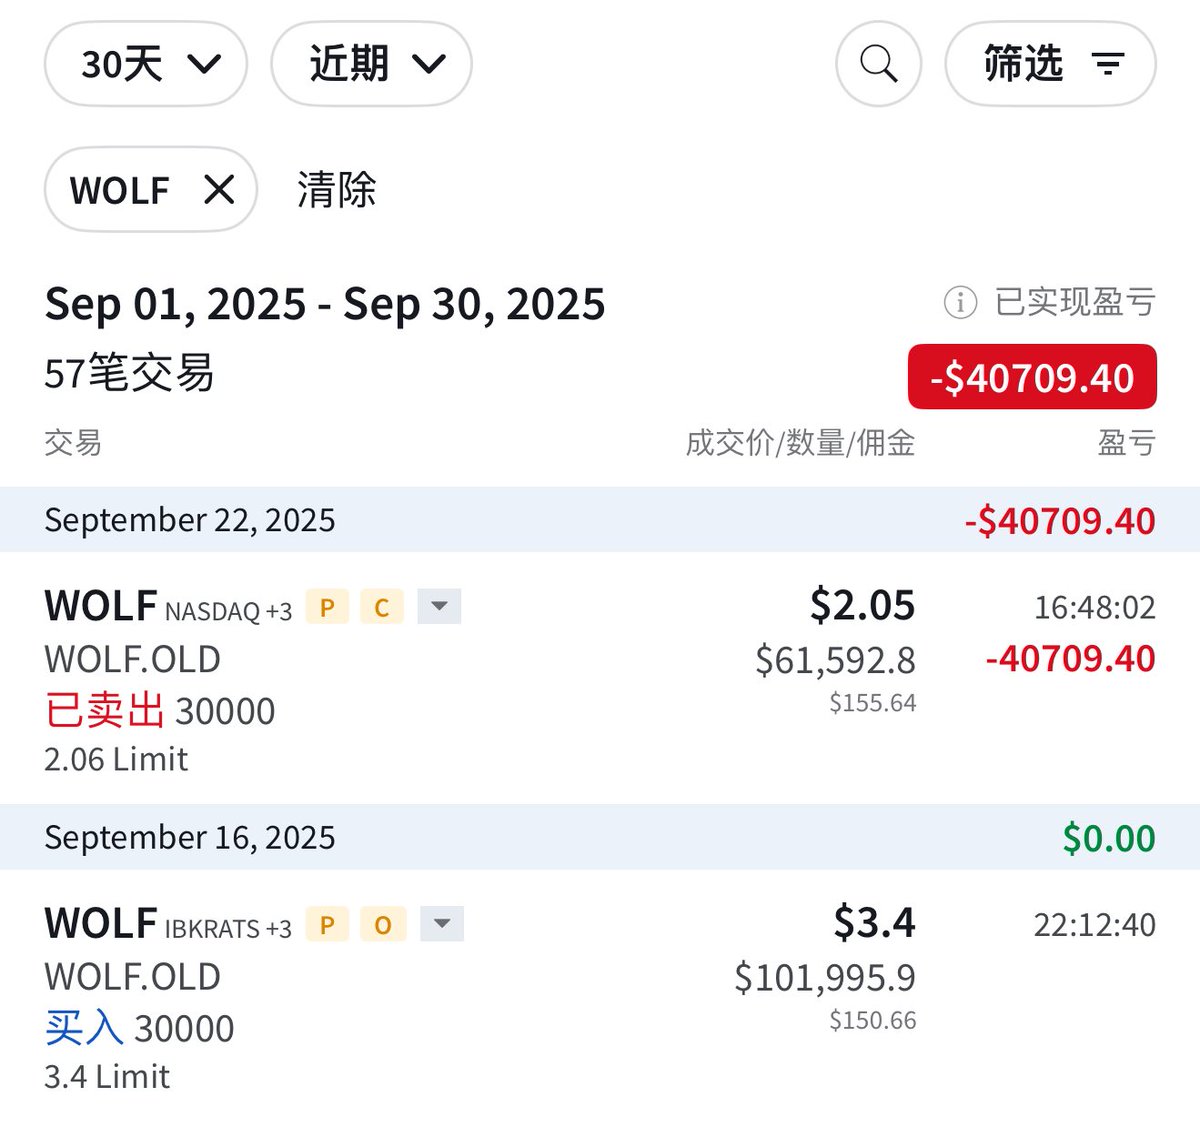Click the WOLF filter chip label

(x=120, y=190)
